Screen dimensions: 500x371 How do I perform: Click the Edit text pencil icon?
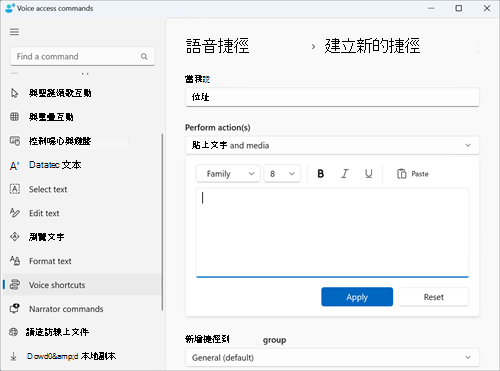click(x=15, y=213)
